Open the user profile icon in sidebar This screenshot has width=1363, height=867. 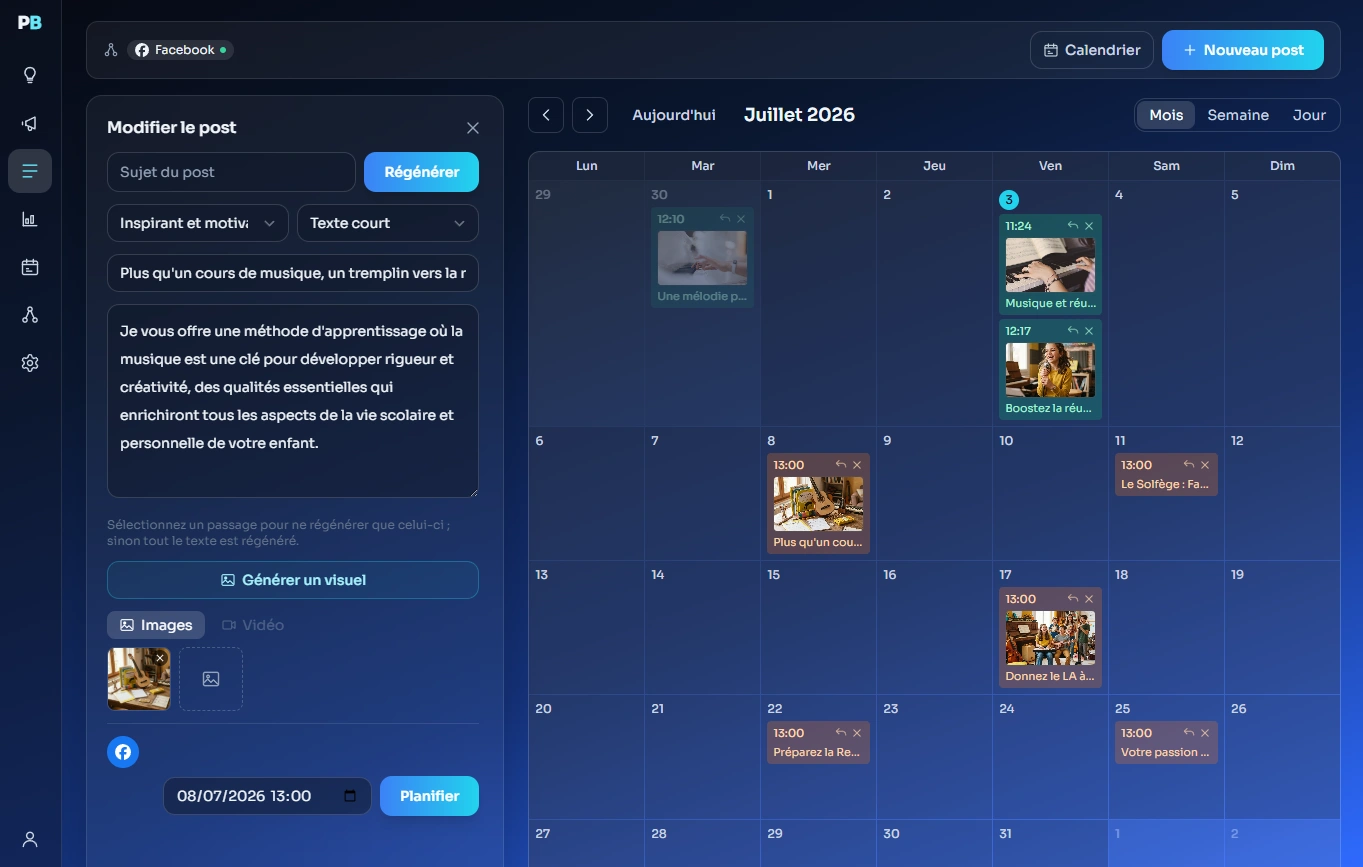click(30, 839)
